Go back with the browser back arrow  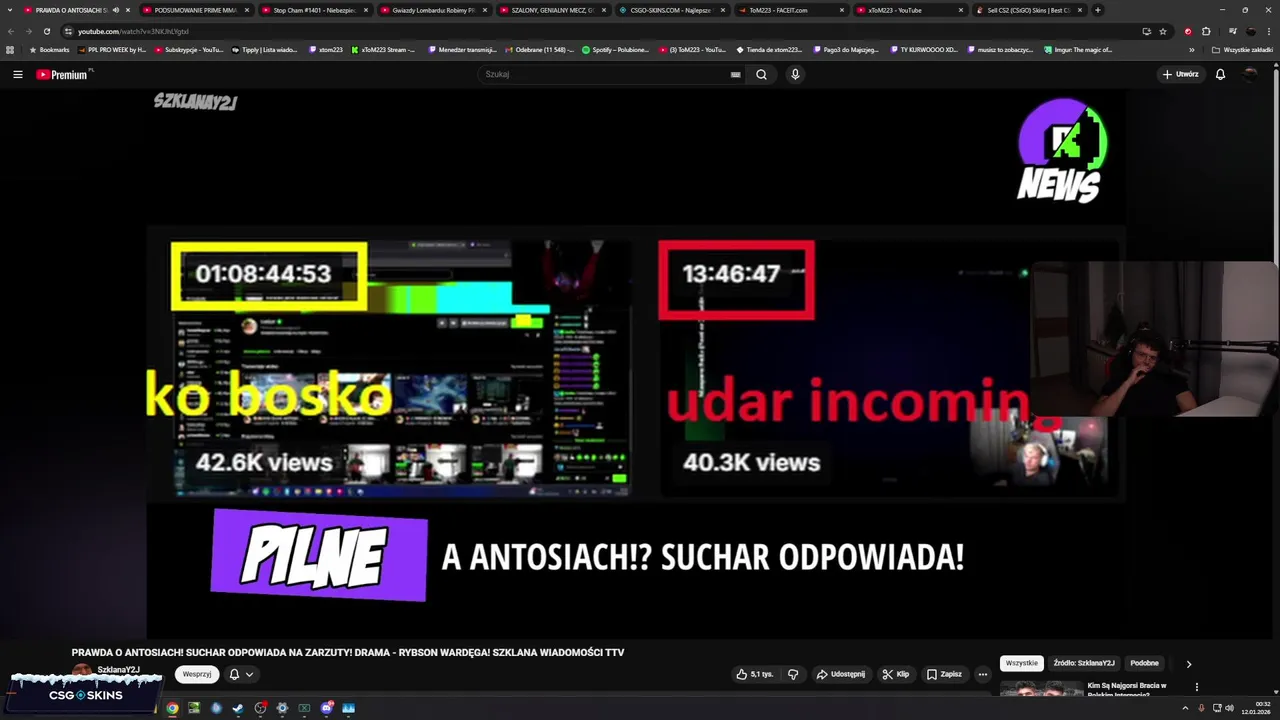point(11,31)
